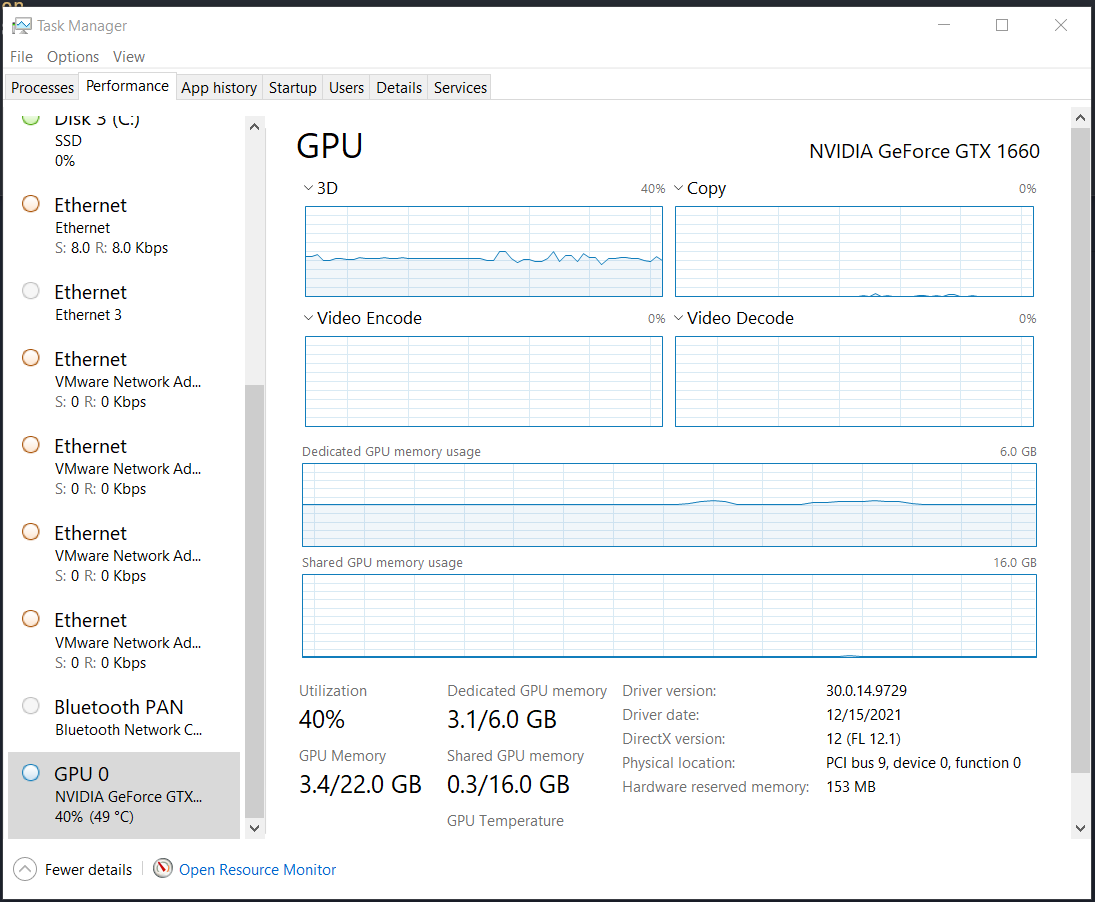Select the gray circle icon next to Ethernet 3

click(31, 290)
